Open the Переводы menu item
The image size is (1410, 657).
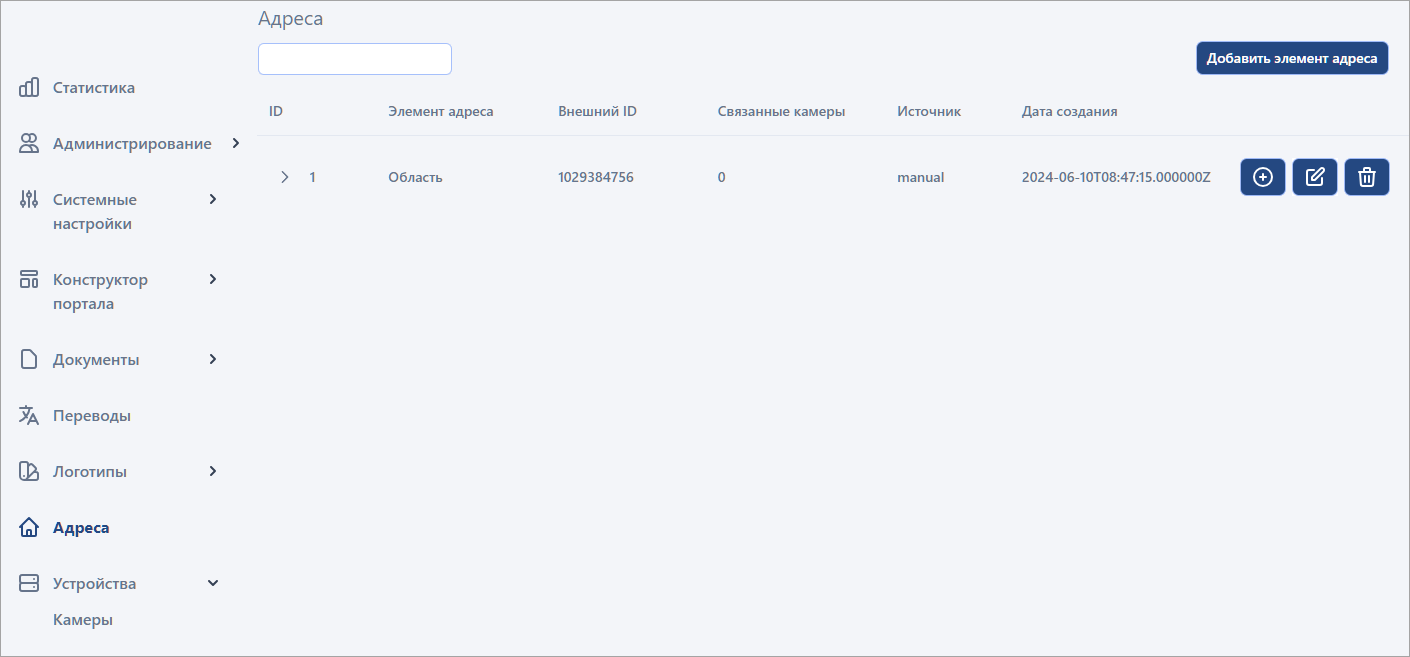(x=92, y=416)
